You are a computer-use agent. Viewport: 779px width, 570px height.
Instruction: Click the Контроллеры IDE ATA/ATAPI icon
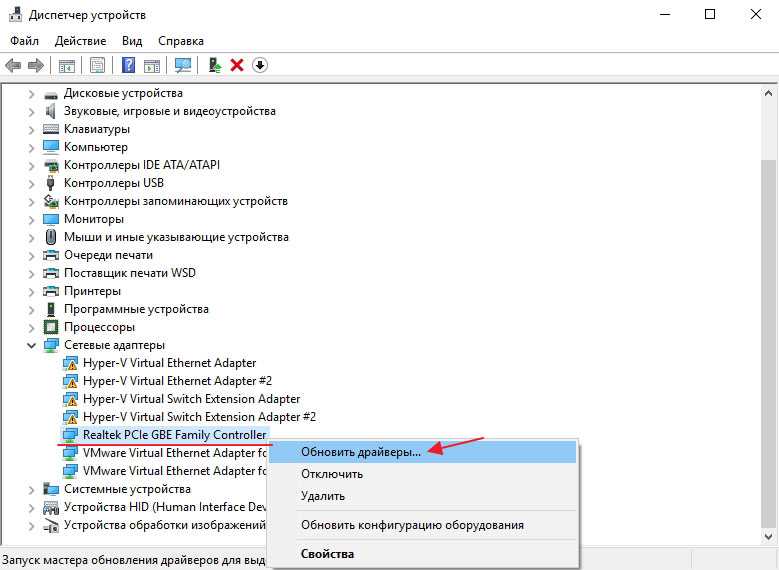tap(51, 165)
